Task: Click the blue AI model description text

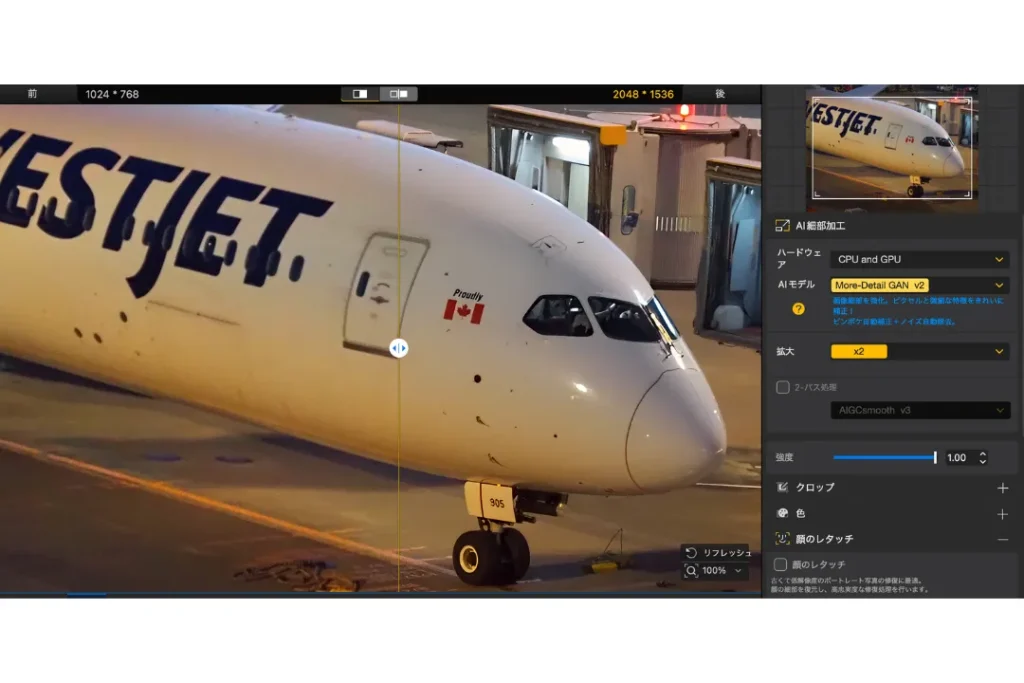Action: [918, 311]
